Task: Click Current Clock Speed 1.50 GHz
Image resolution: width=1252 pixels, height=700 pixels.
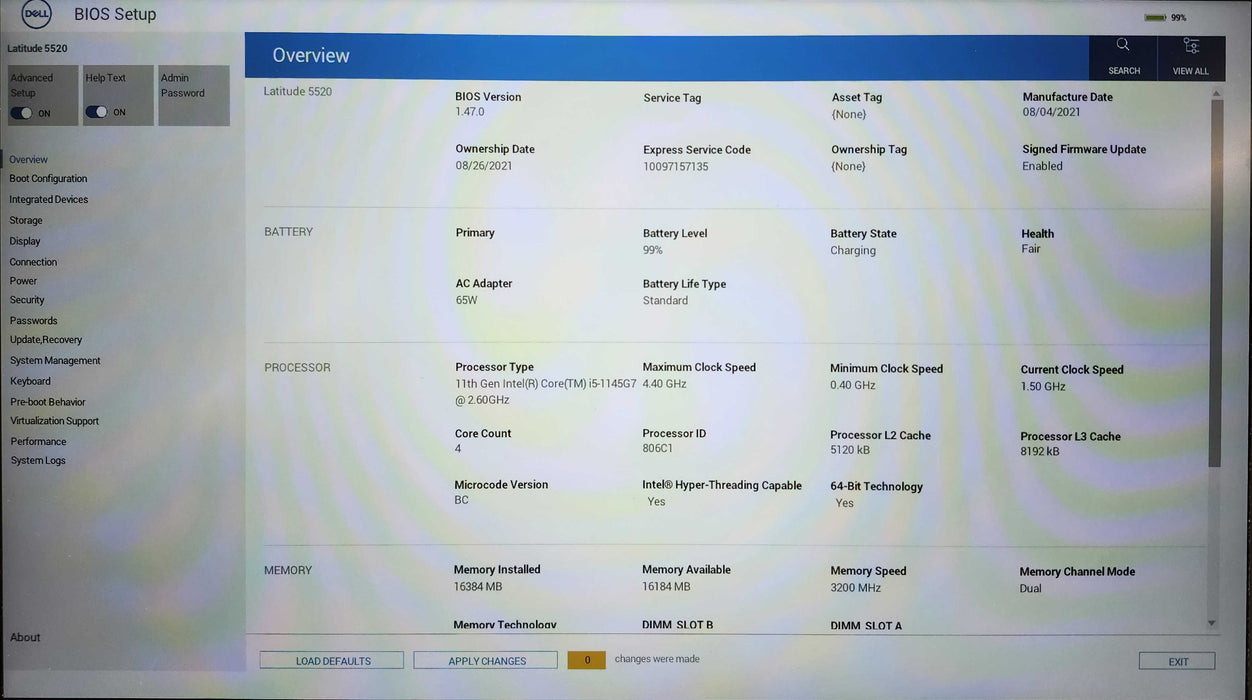Action: tap(1043, 387)
